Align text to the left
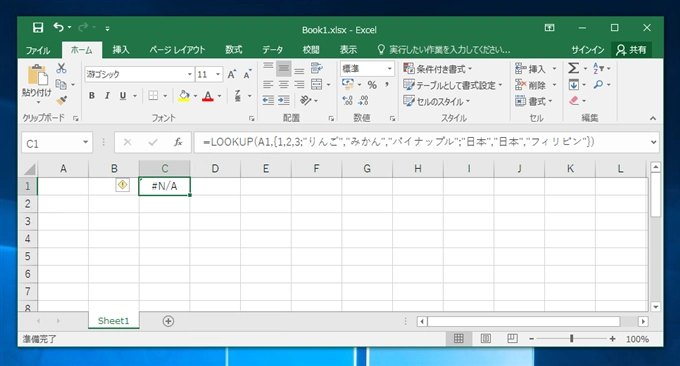 tap(268, 84)
